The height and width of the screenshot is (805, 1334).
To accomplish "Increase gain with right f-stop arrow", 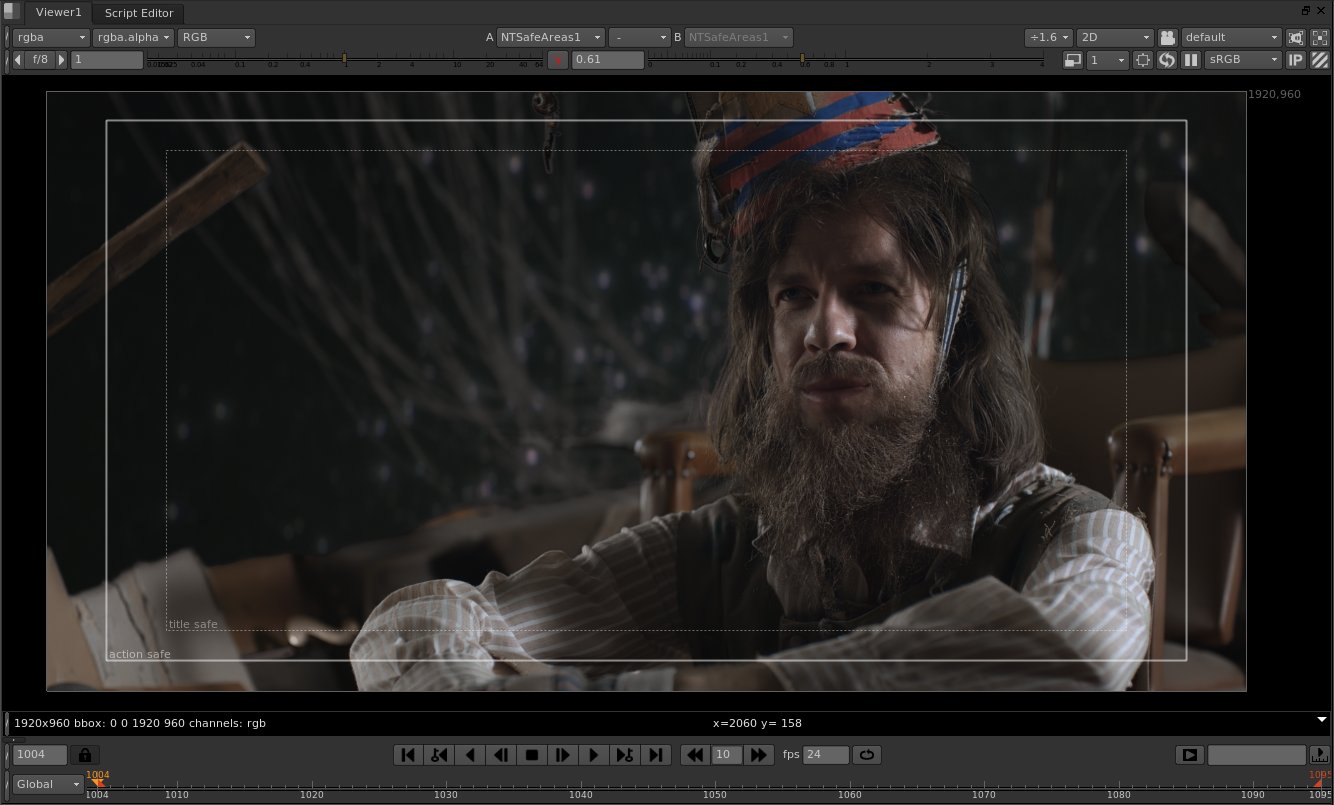I will coord(62,60).
